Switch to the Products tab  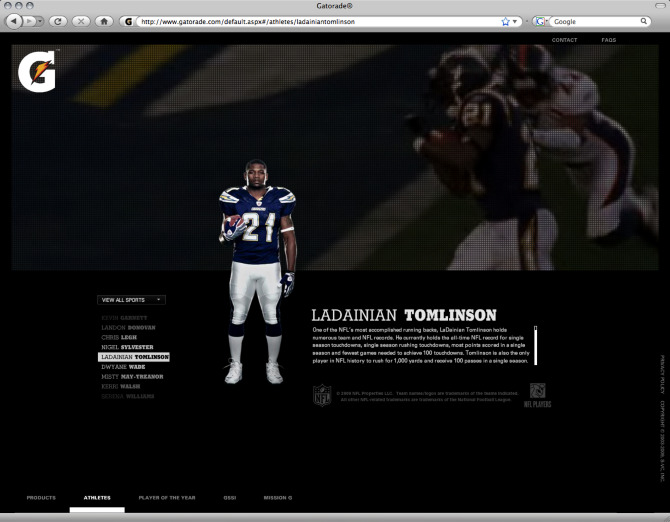pyautogui.click(x=41, y=497)
